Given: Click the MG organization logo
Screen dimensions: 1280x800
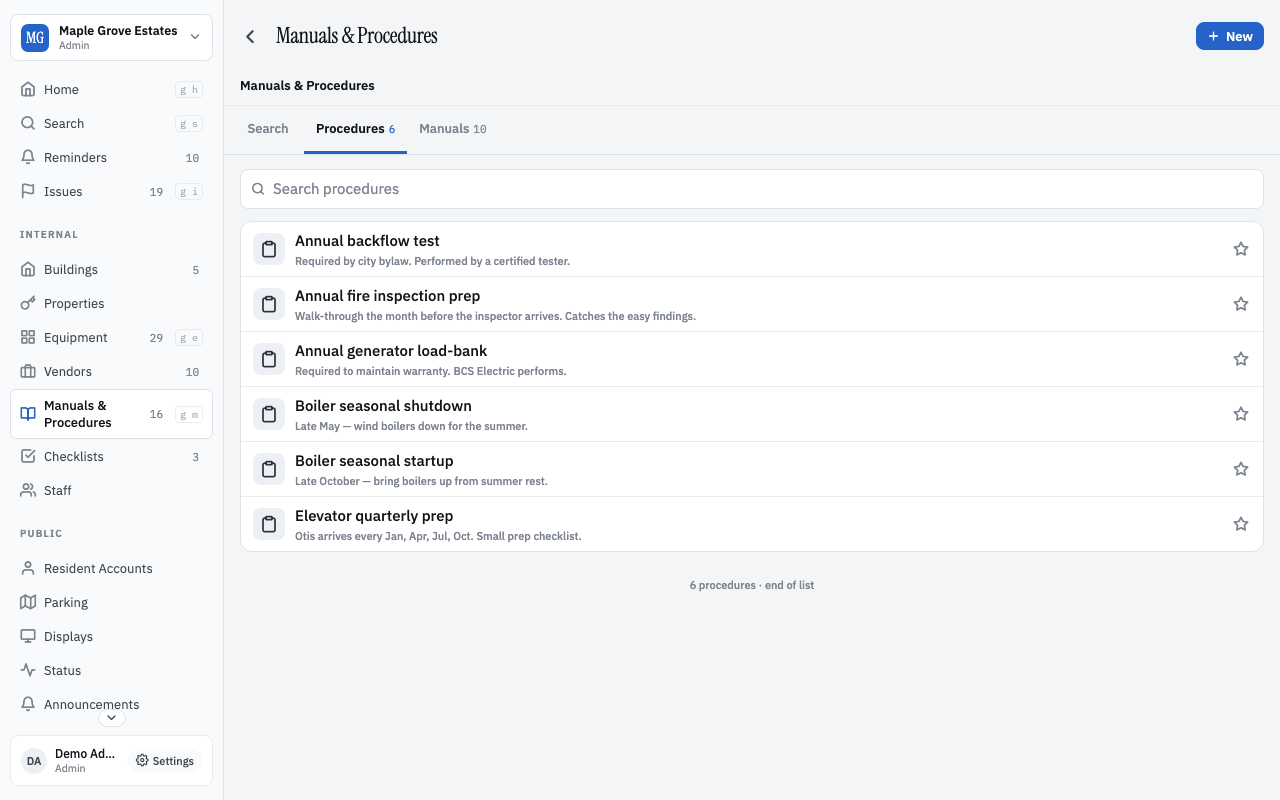Looking at the screenshot, I should click(x=35, y=38).
